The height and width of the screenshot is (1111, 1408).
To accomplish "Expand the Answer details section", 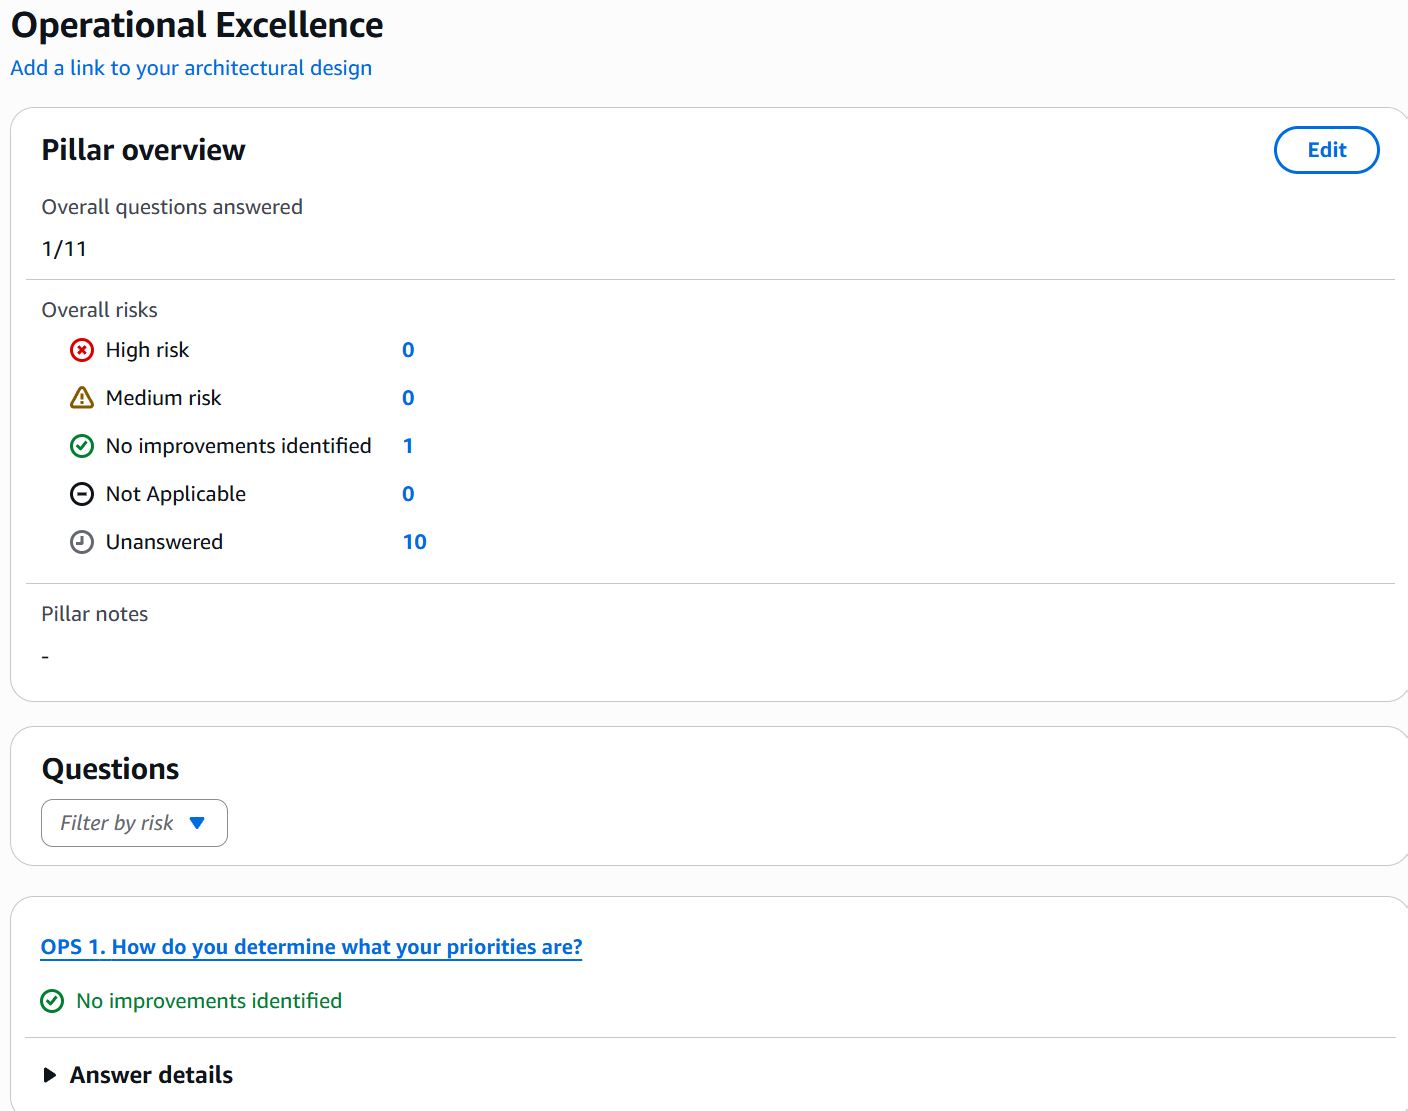I will (x=138, y=1075).
